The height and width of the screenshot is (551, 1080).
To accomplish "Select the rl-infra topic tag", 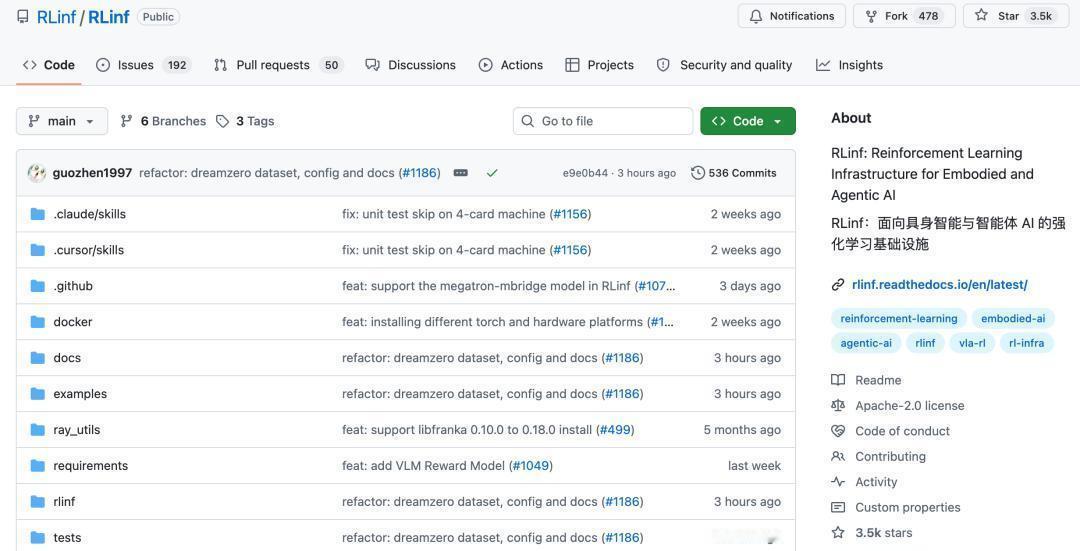I will tap(1026, 343).
